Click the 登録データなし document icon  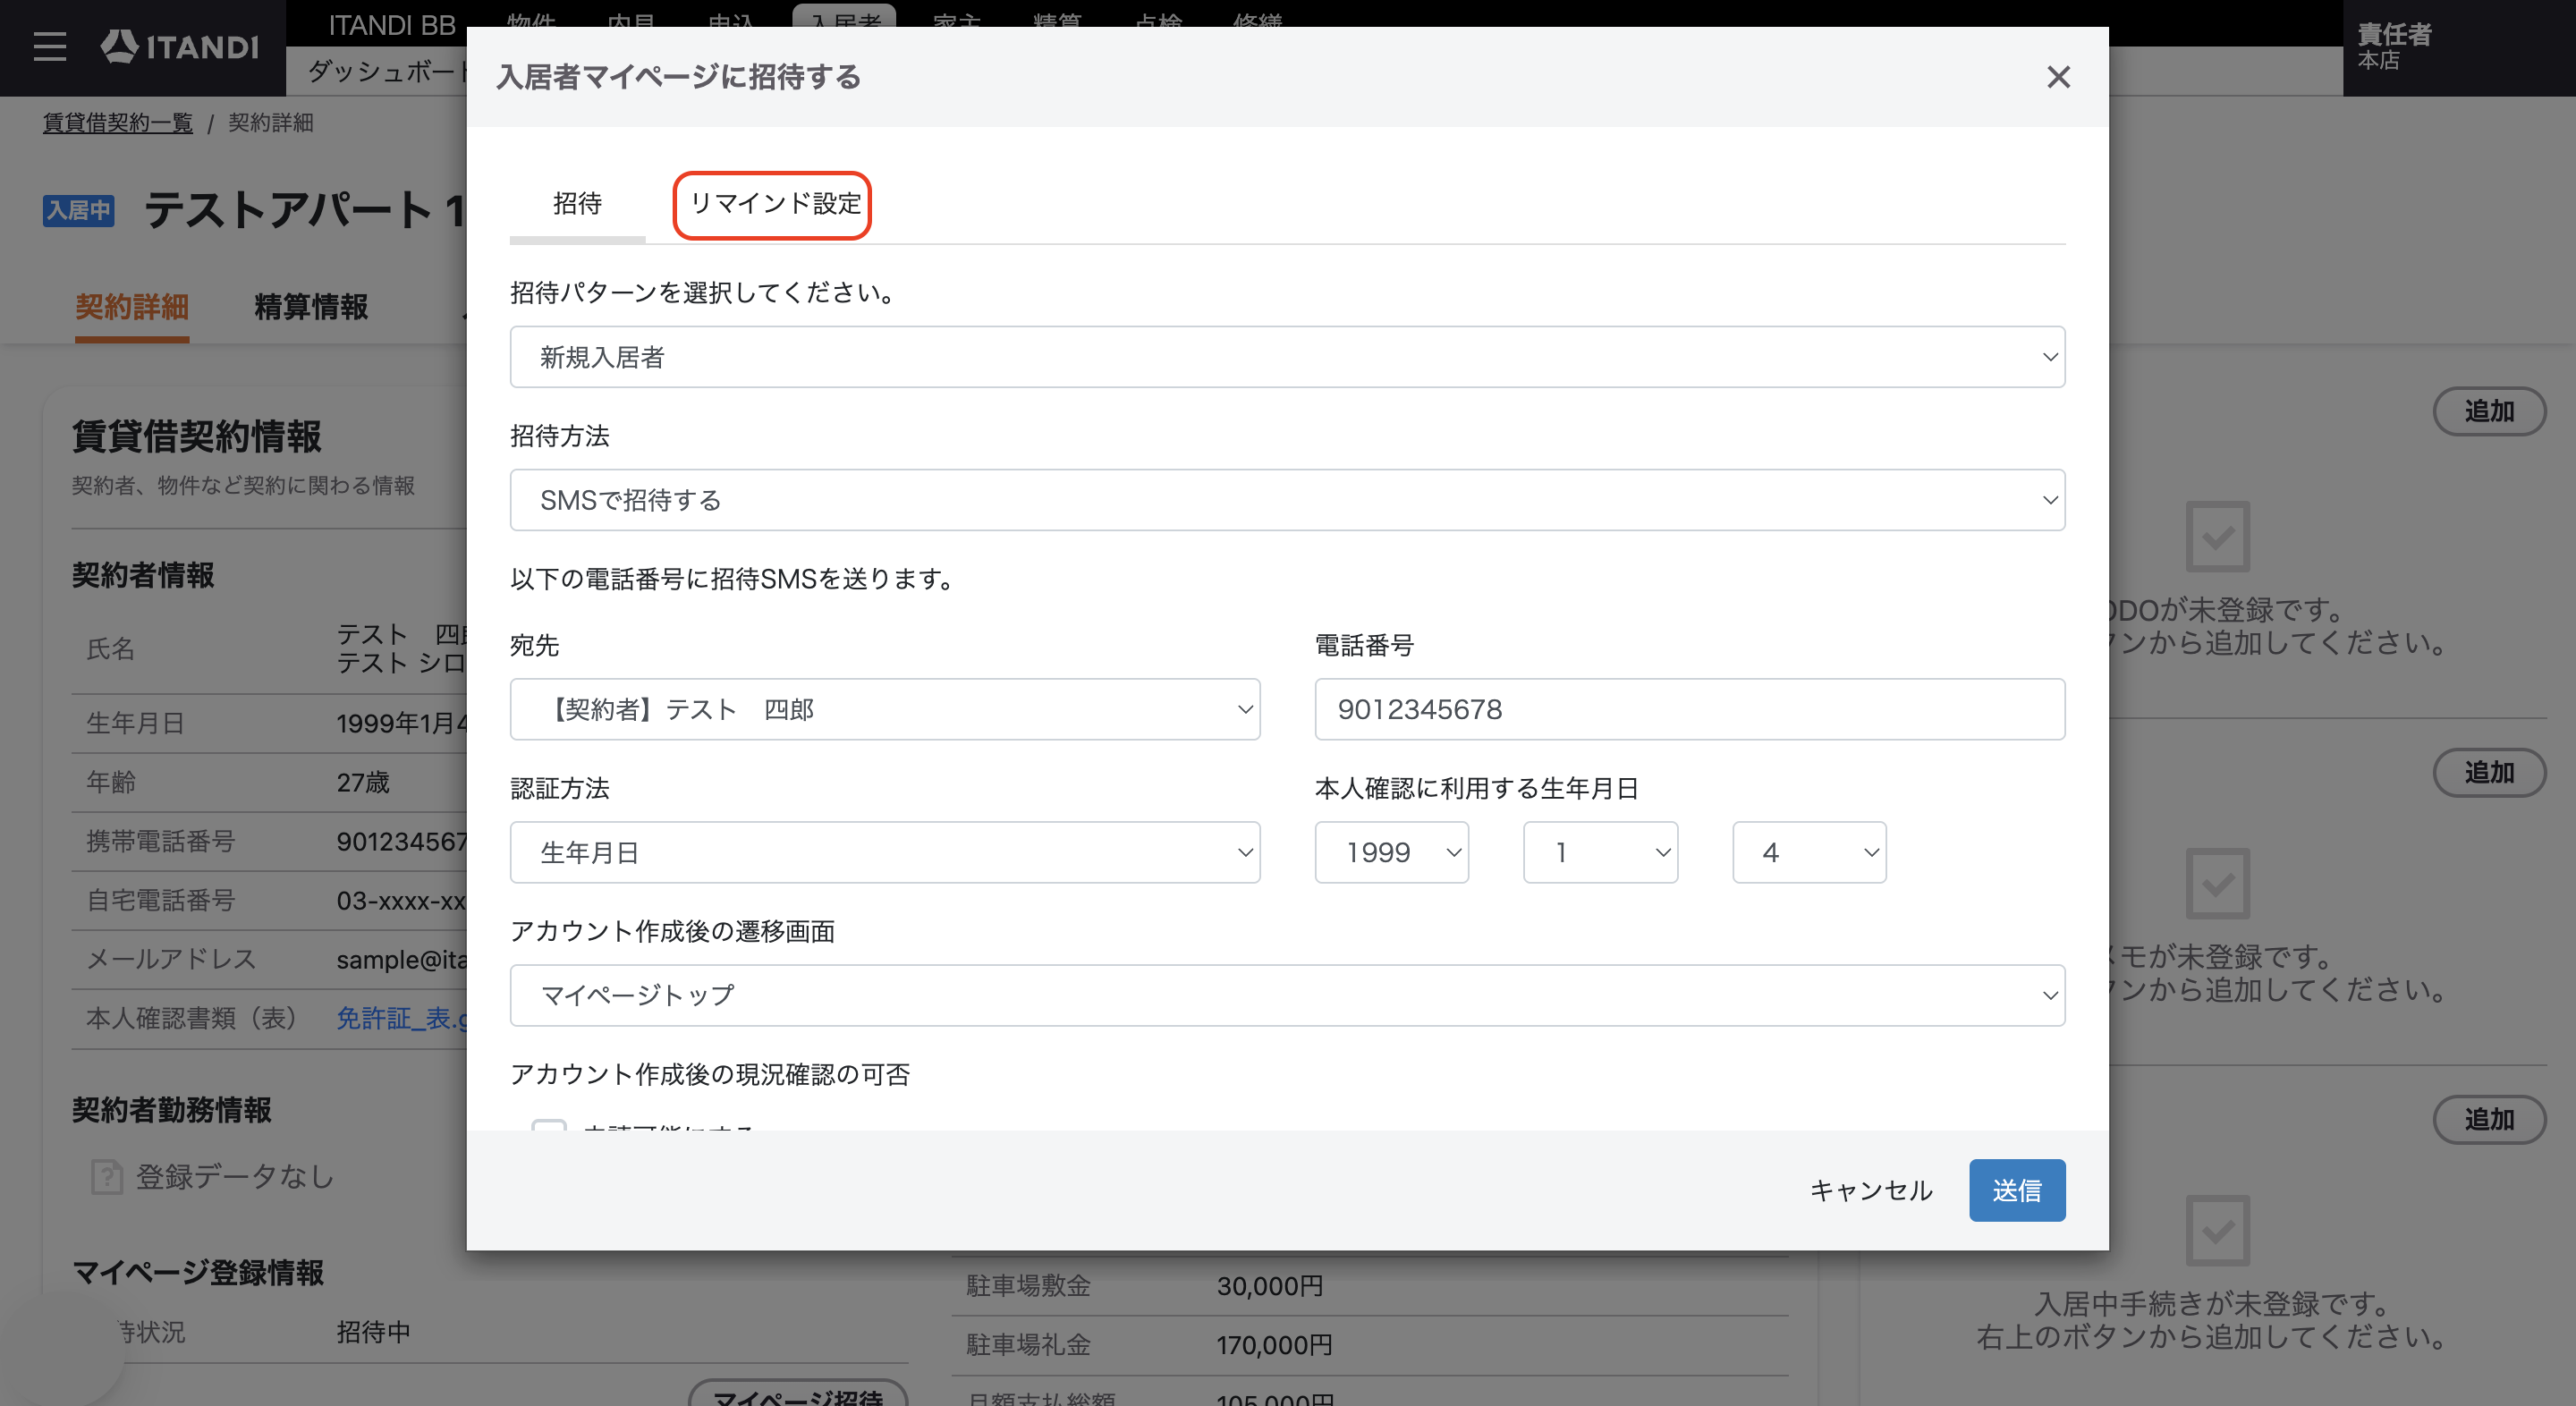(107, 1176)
